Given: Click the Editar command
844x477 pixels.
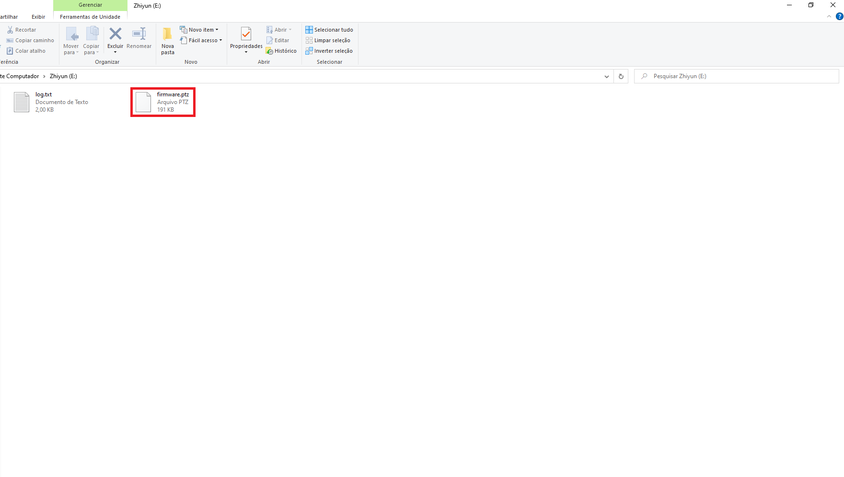Looking at the screenshot, I should [278, 40].
